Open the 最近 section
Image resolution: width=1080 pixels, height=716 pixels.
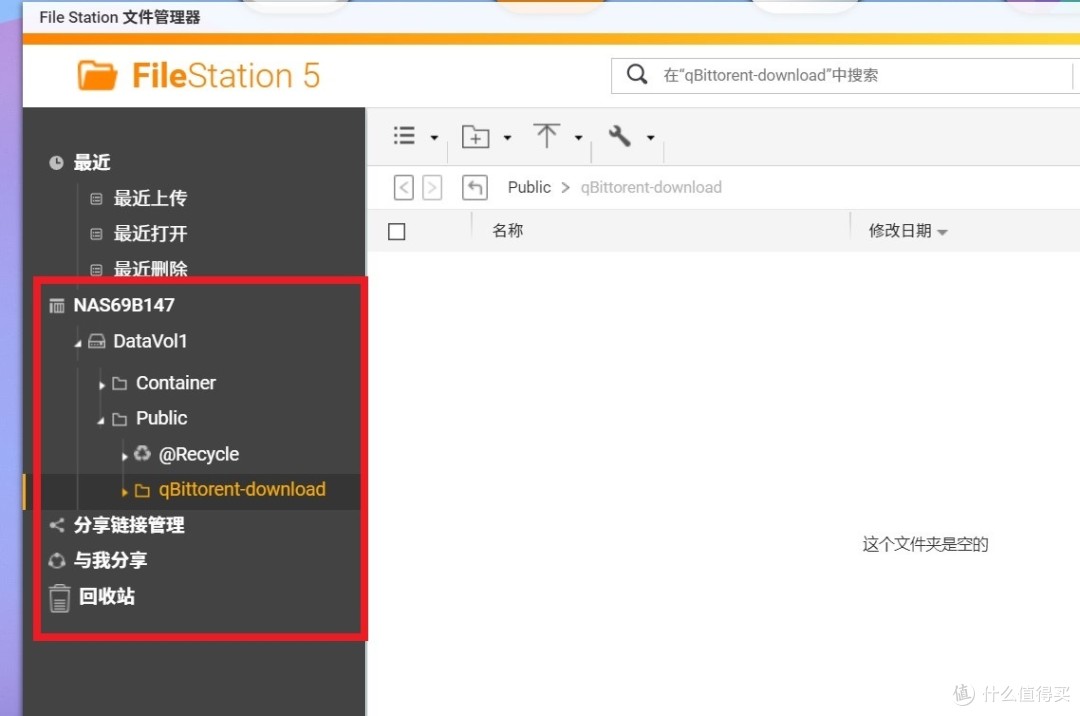tap(92, 162)
